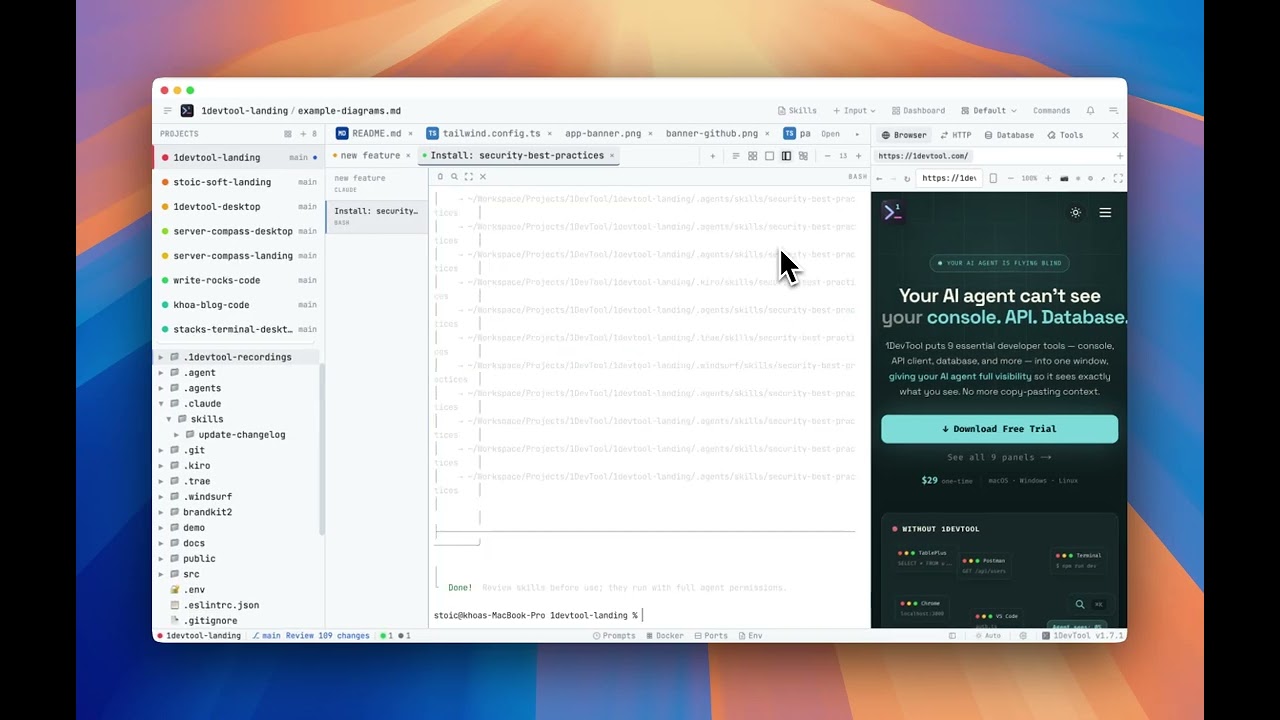Image resolution: width=1280 pixels, height=720 pixels.
Task: Switch to the single pane layout icon
Action: pyautogui.click(x=769, y=156)
